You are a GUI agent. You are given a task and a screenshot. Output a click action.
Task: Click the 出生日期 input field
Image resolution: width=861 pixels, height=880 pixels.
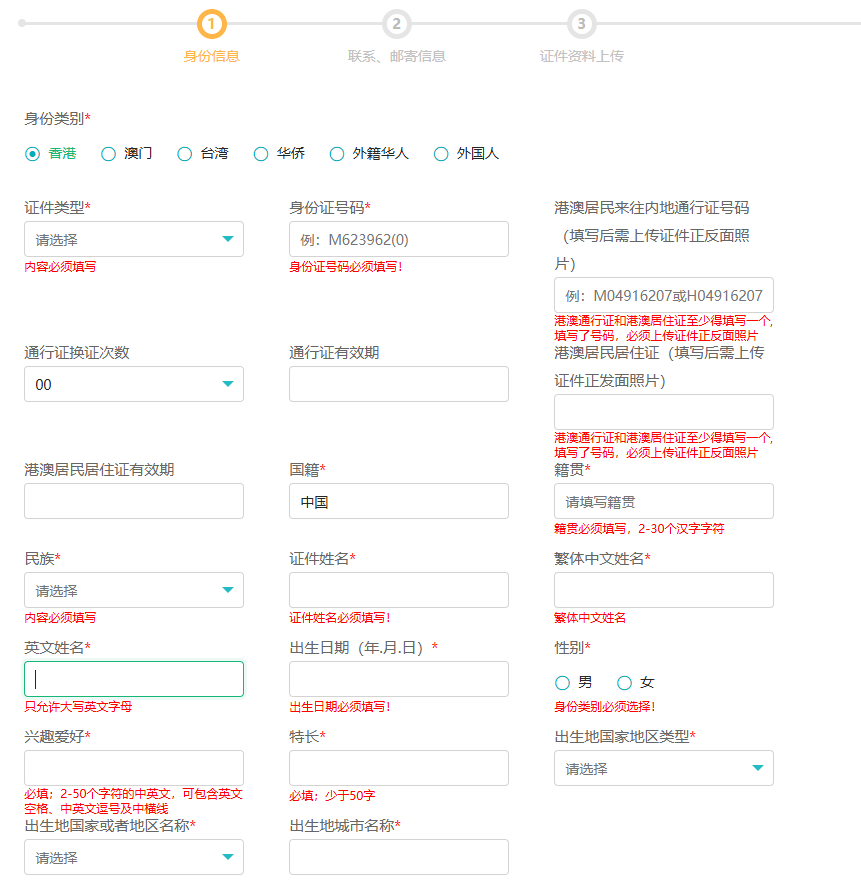coord(398,679)
